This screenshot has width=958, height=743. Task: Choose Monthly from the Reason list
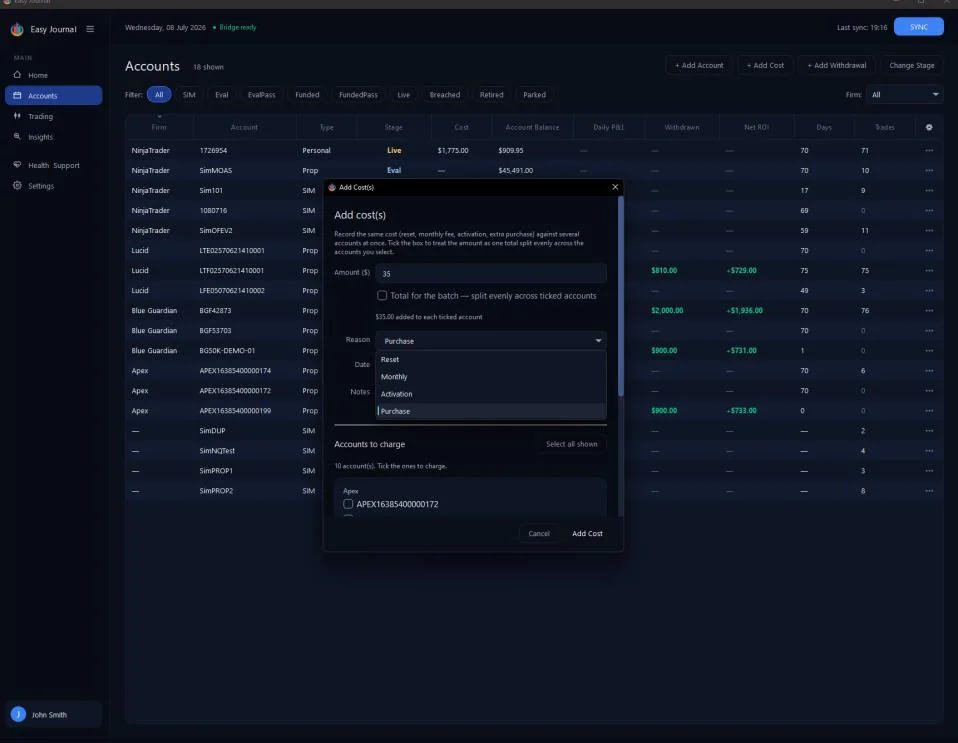click(x=491, y=376)
